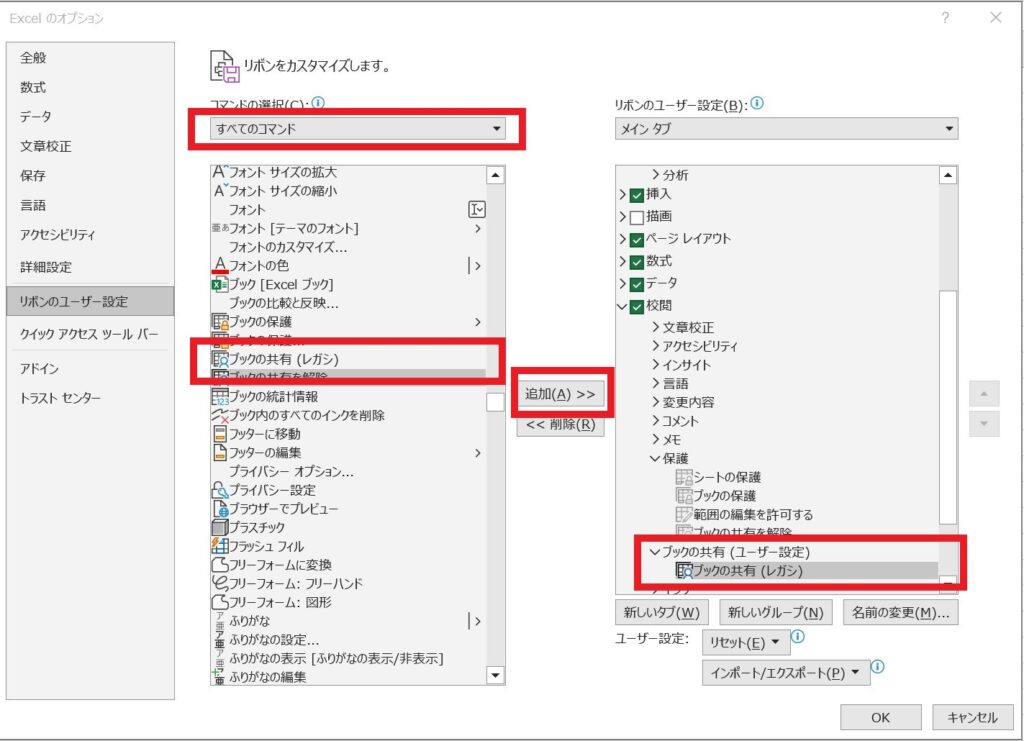Open the メイン タブ dropdown
Viewport: 1024px width, 741px height.
coord(786,129)
